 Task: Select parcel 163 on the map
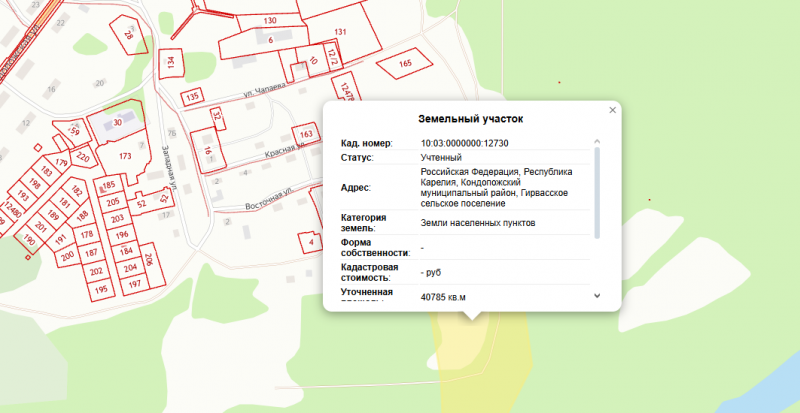[x=306, y=135]
